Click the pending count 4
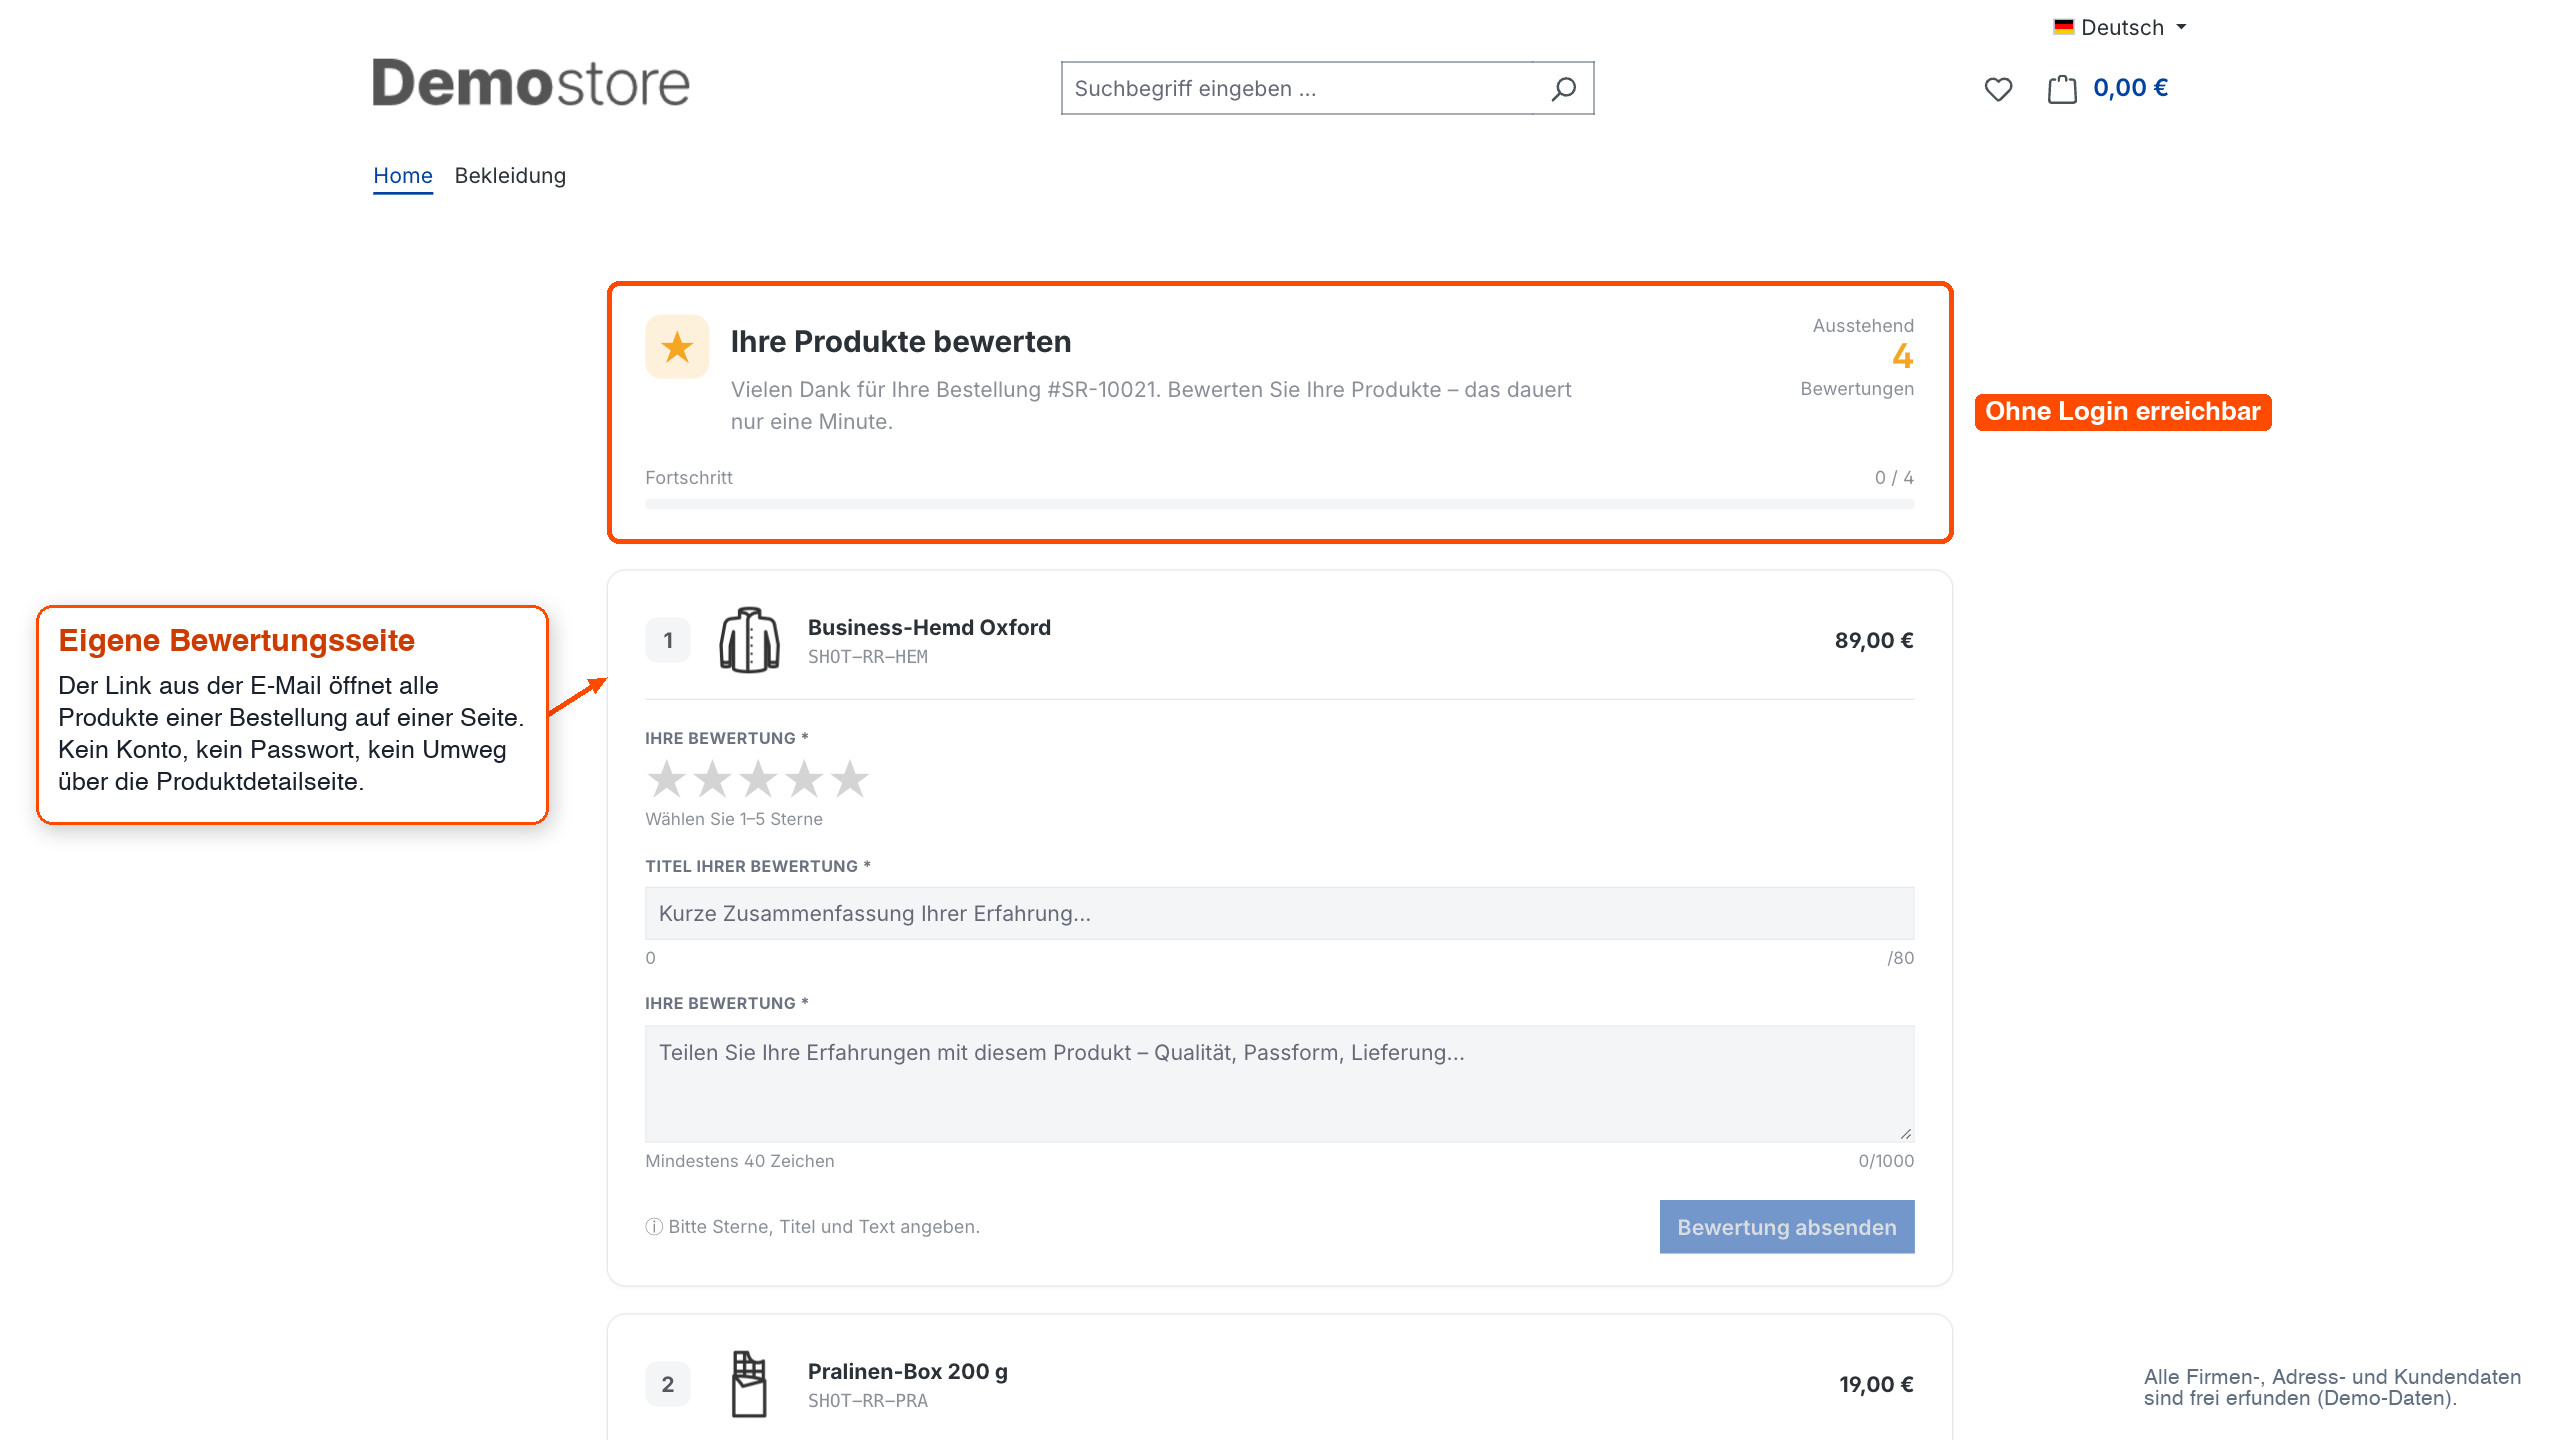Viewport: 2560px width, 1440px height. pos(1902,356)
